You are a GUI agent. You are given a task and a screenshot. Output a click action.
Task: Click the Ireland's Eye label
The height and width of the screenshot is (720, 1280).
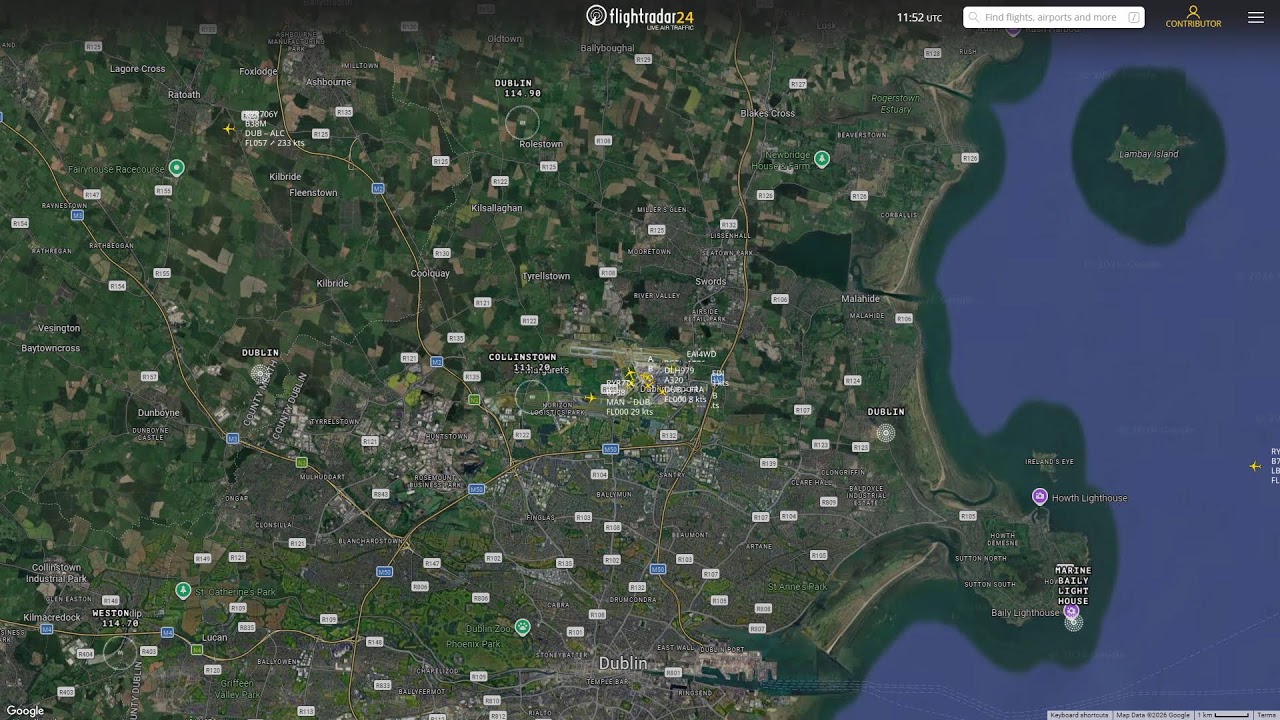[x=1050, y=461]
